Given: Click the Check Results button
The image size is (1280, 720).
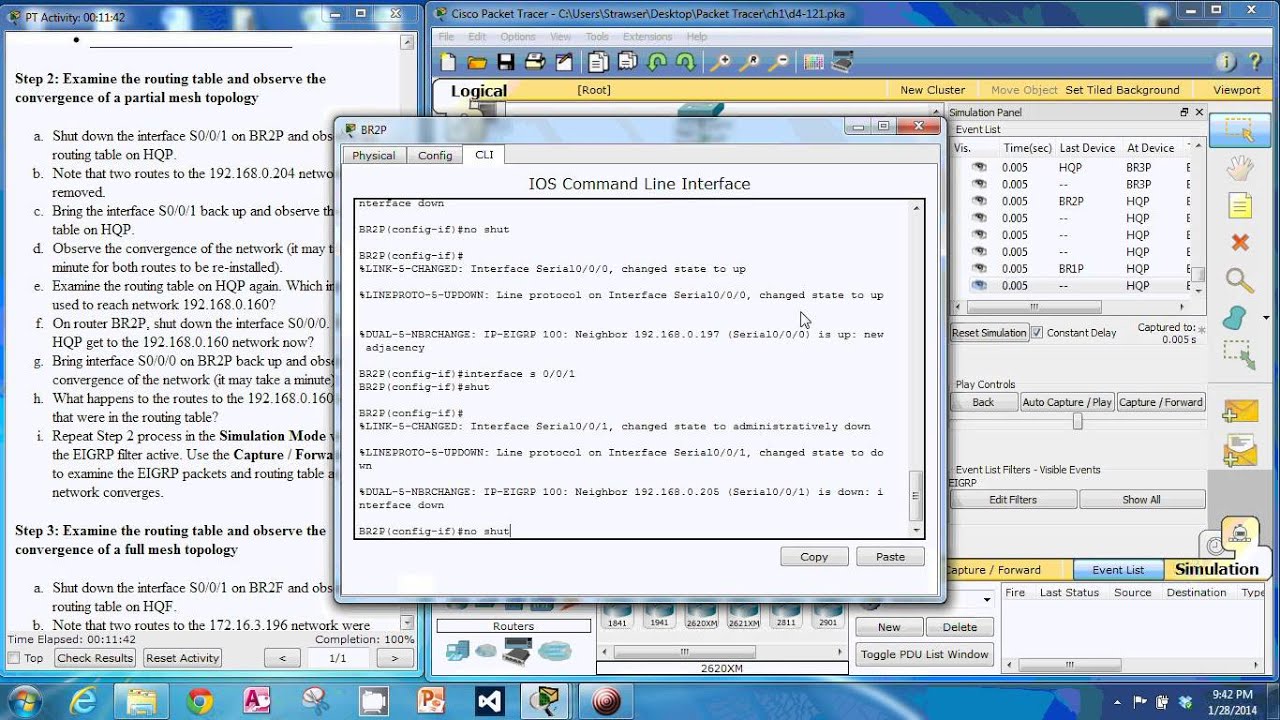Looking at the screenshot, I should coord(95,658).
